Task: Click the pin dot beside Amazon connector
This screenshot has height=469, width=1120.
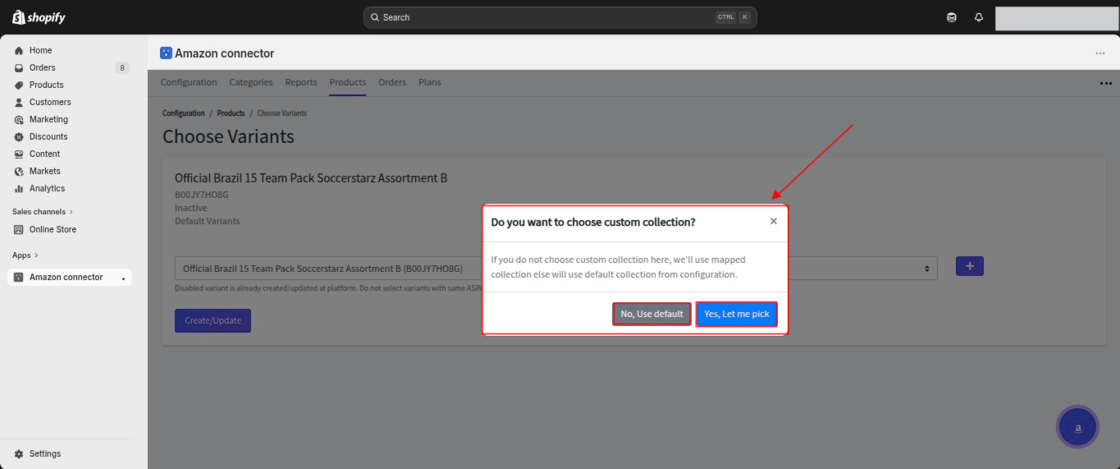Action: tap(123, 278)
